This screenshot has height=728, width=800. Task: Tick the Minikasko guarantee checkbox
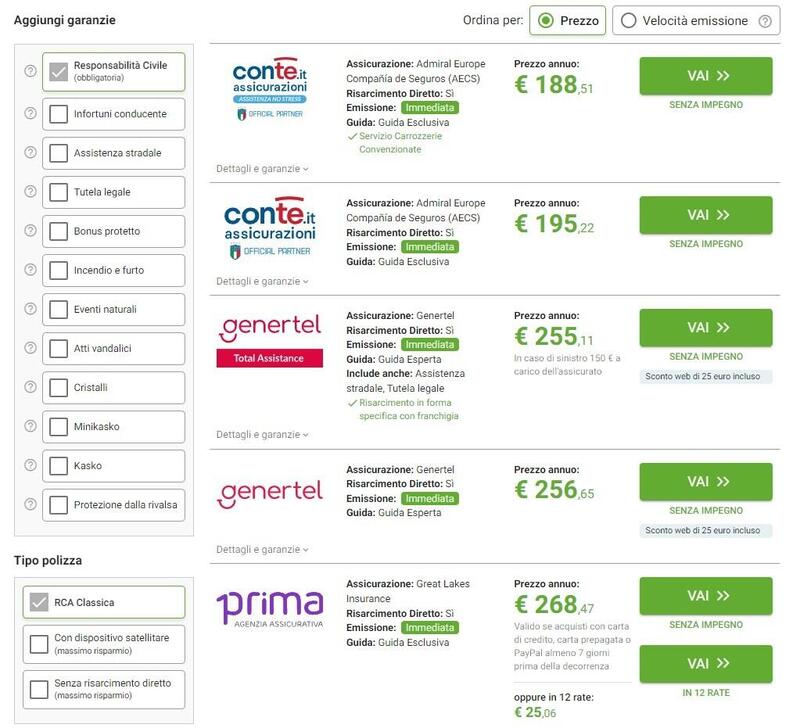[x=59, y=426]
